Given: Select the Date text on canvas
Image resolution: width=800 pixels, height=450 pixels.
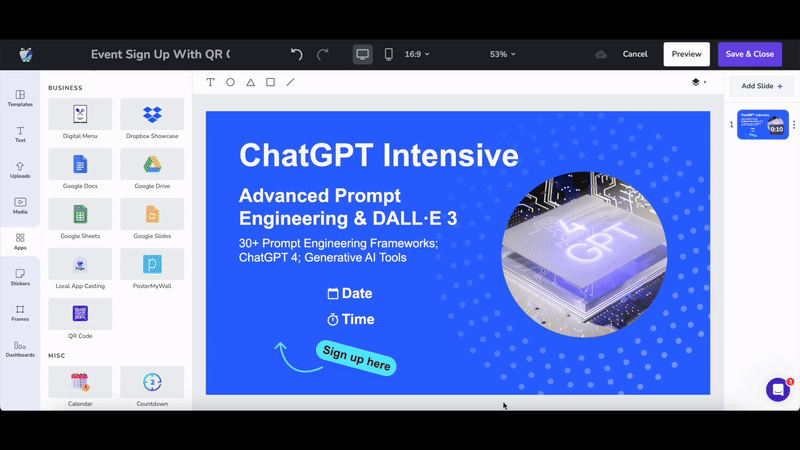Looking at the screenshot, I should point(357,293).
